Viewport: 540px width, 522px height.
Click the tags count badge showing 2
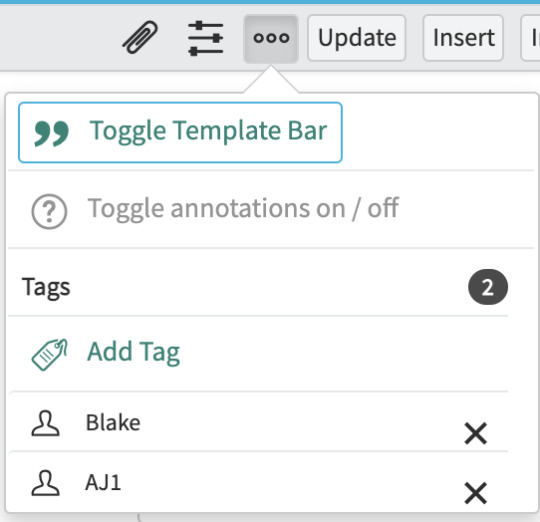(488, 287)
